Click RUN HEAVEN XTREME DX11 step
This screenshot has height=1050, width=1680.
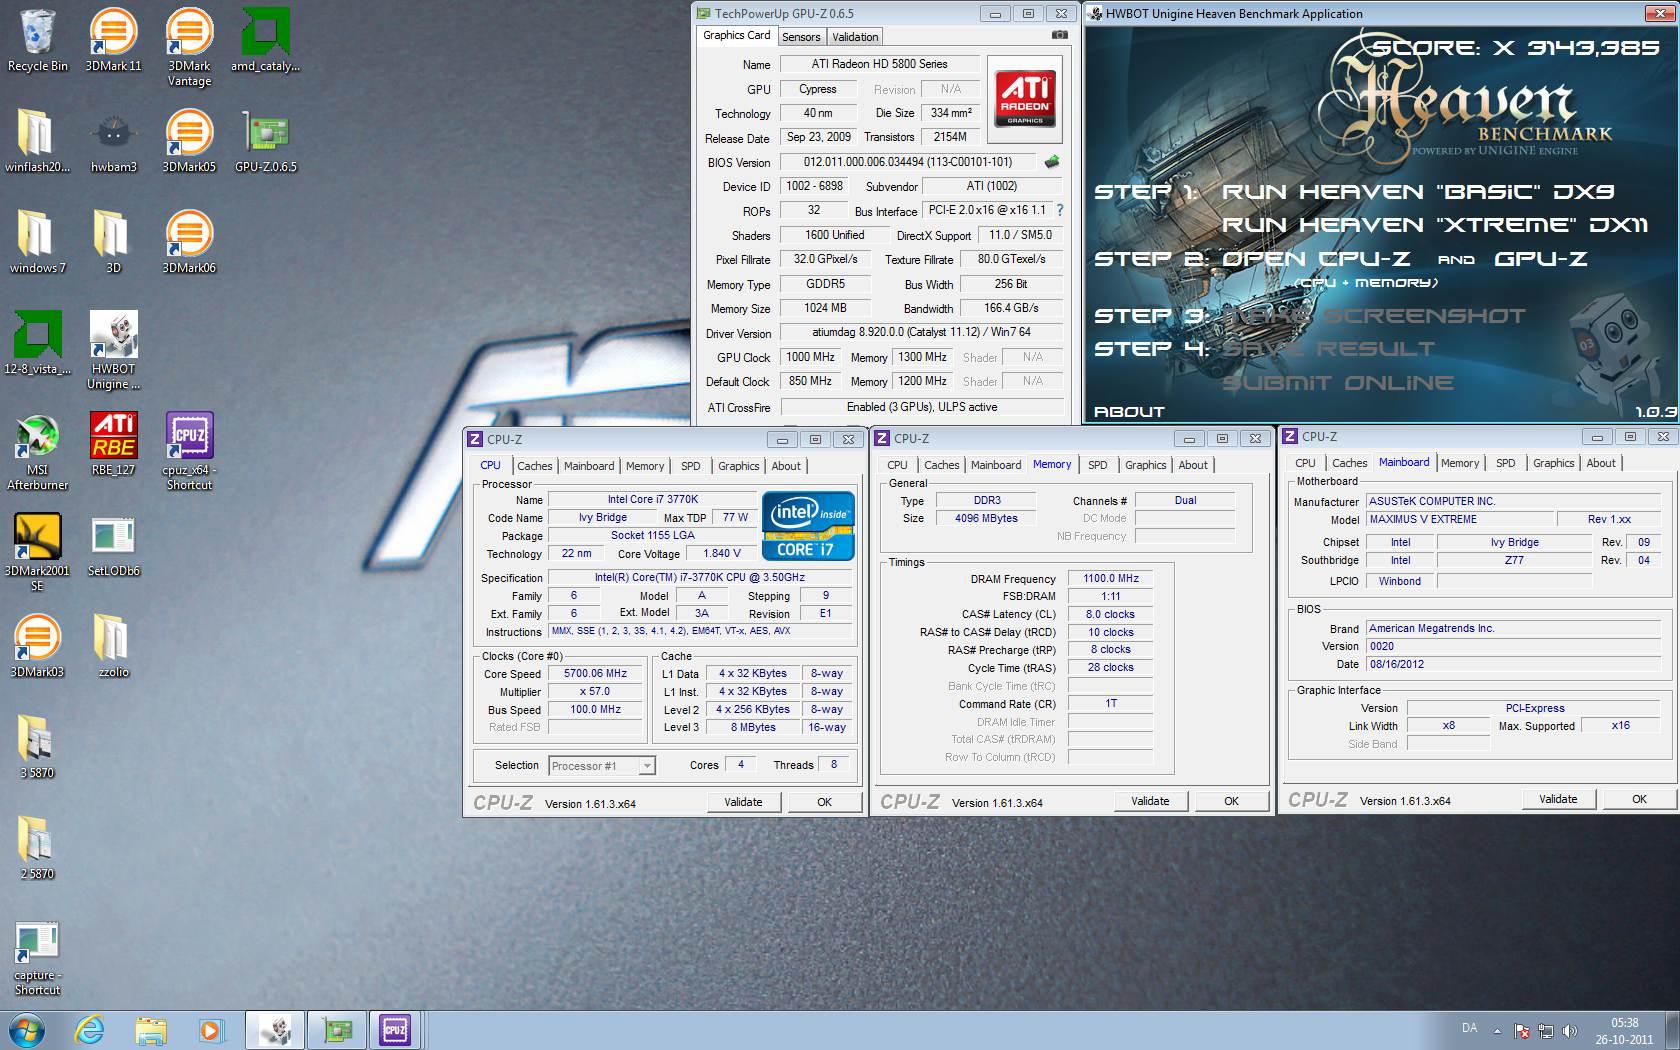(x=1435, y=225)
